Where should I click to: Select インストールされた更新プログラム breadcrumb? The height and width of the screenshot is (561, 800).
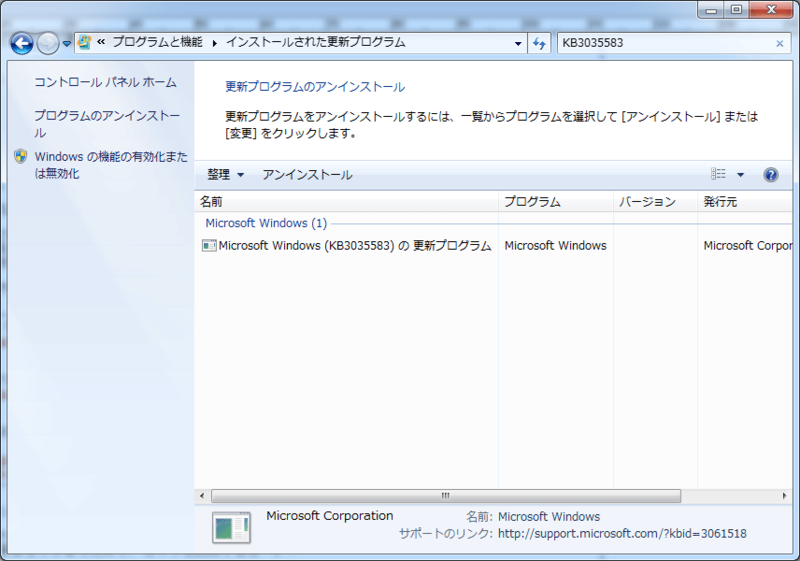[x=315, y=42]
